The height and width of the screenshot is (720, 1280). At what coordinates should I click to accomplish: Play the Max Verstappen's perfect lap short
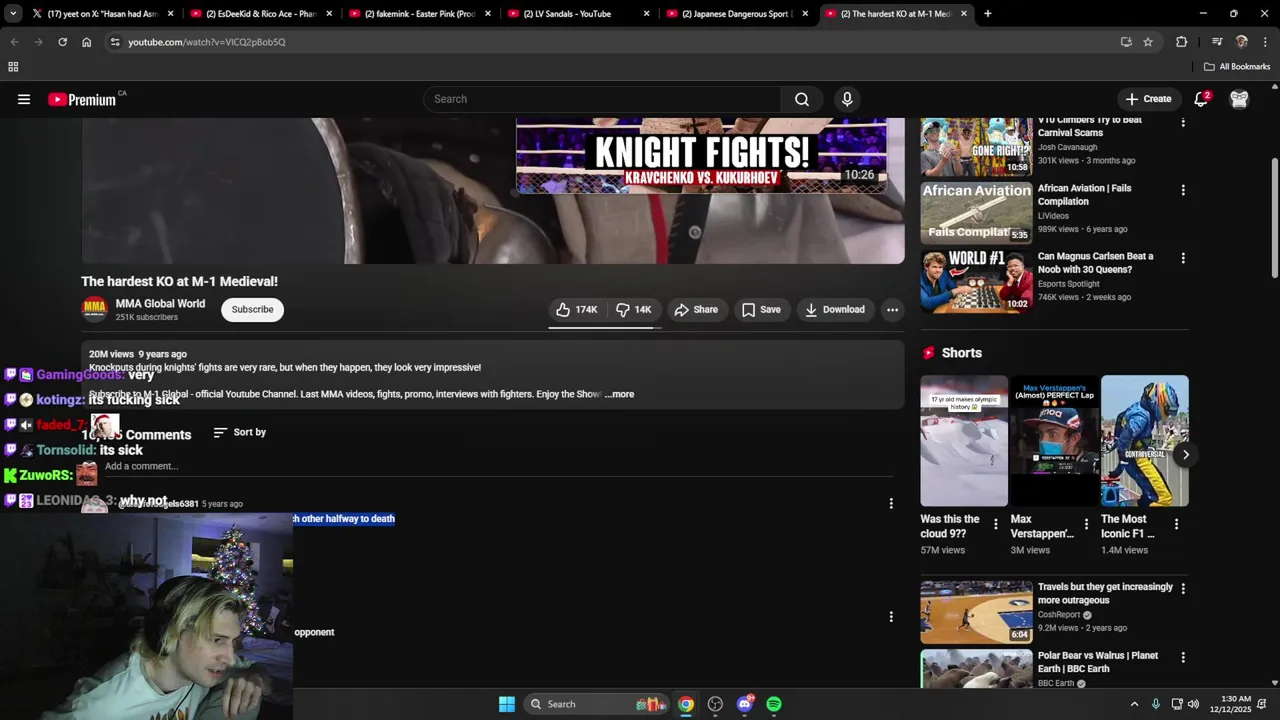[1054, 441]
